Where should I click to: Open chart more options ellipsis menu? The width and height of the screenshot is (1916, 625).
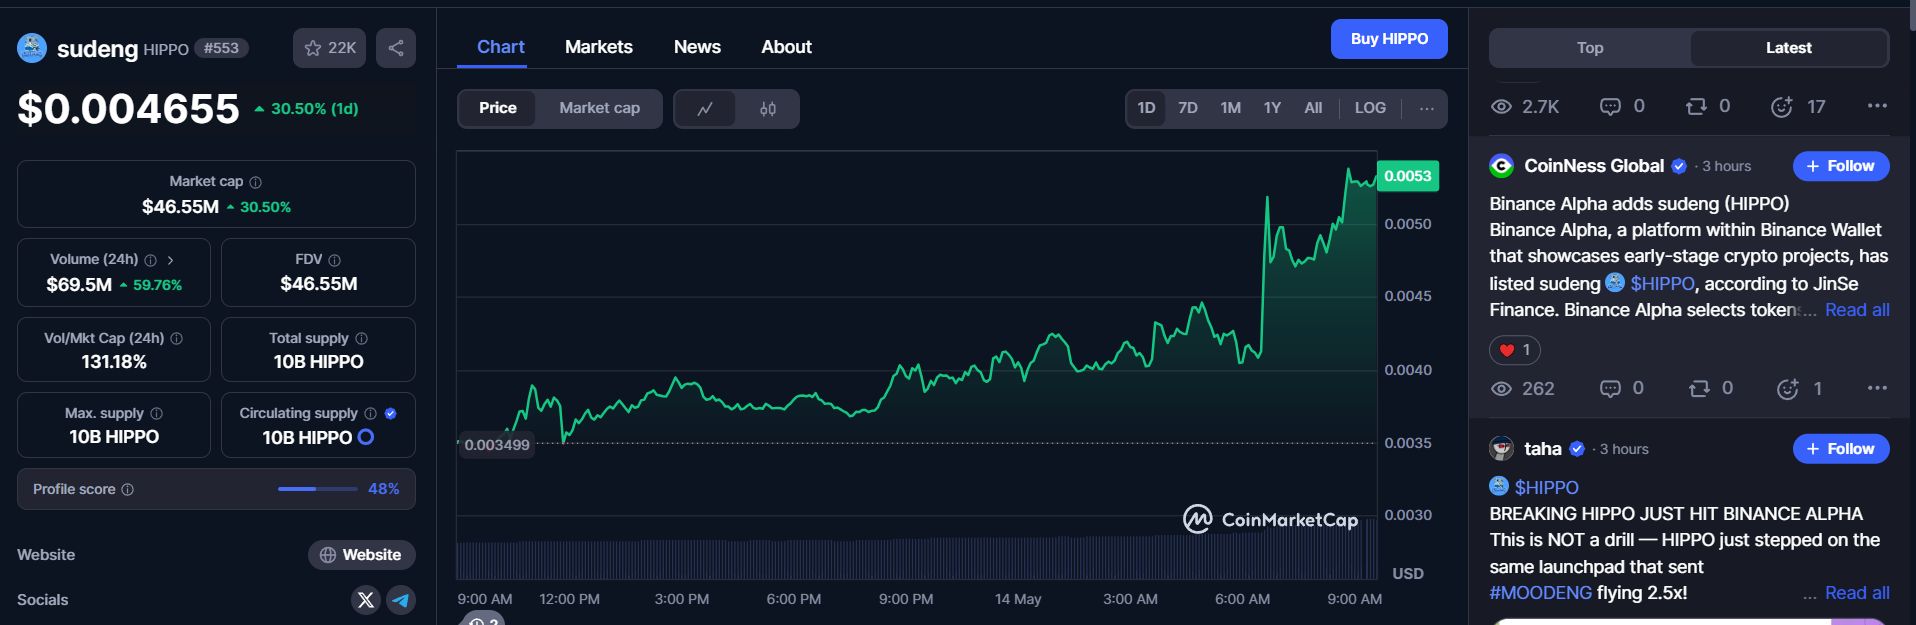1426,108
